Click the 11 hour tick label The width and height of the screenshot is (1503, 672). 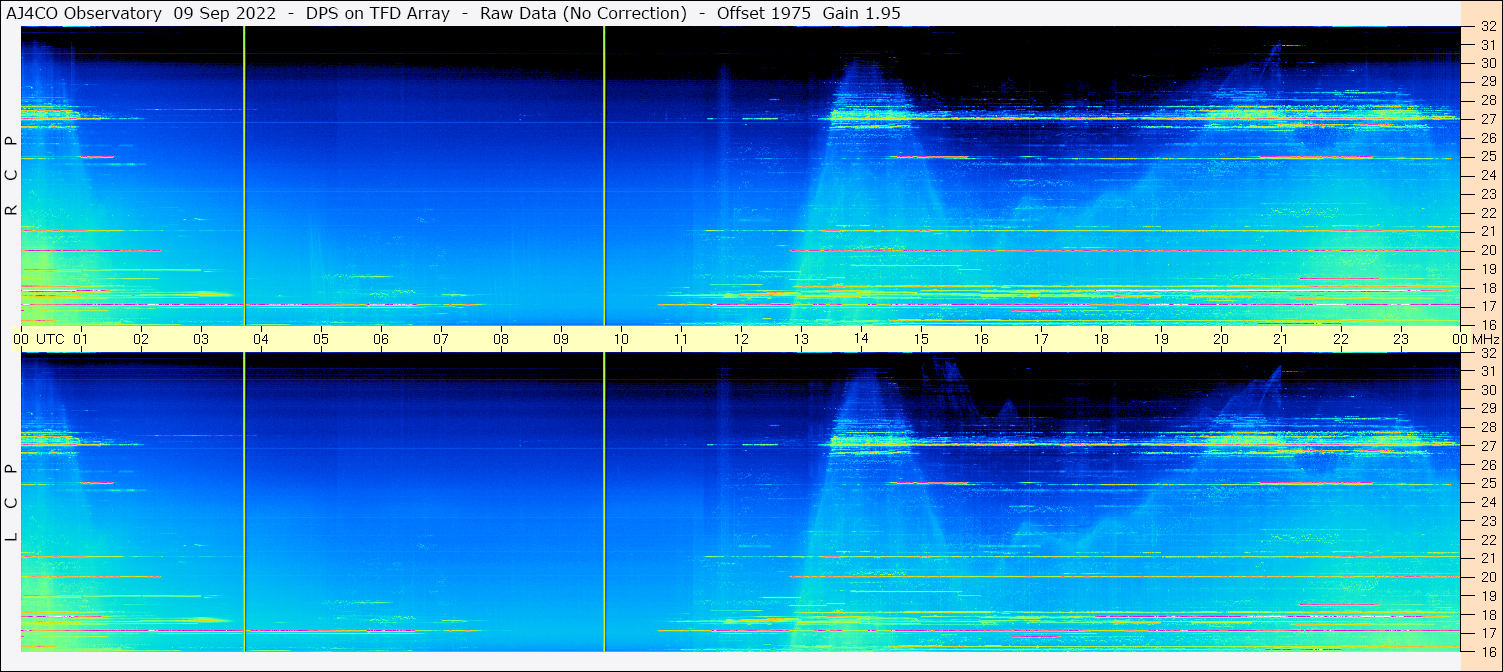point(681,339)
